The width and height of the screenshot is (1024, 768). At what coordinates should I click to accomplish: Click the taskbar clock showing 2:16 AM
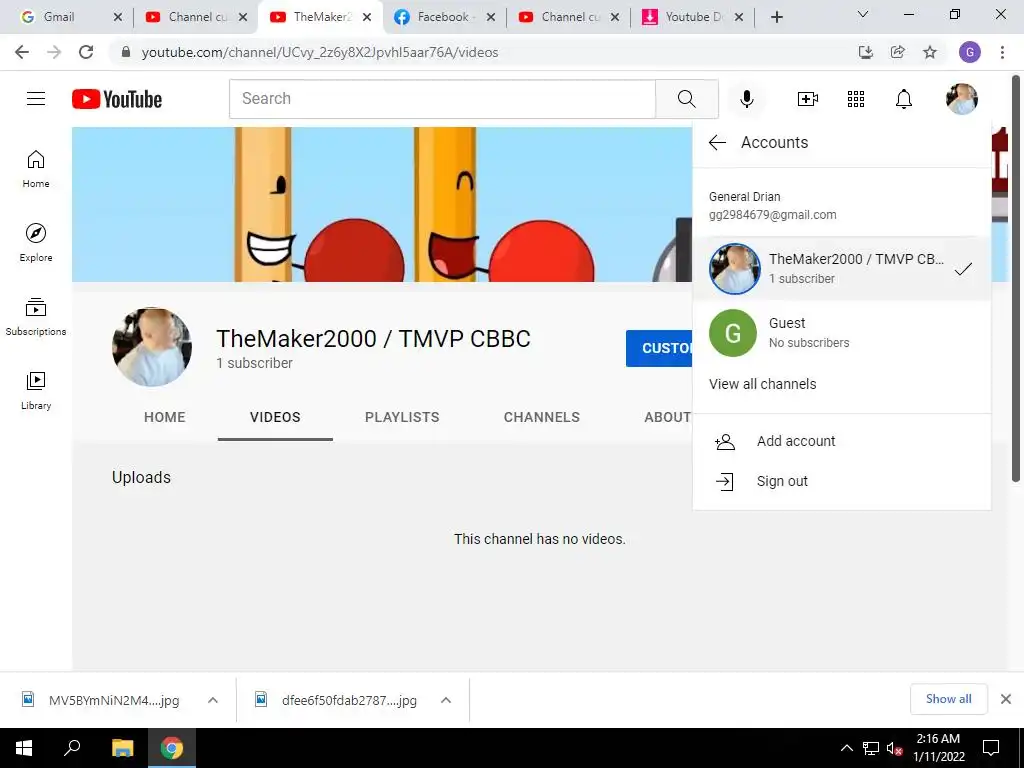click(x=938, y=748)
